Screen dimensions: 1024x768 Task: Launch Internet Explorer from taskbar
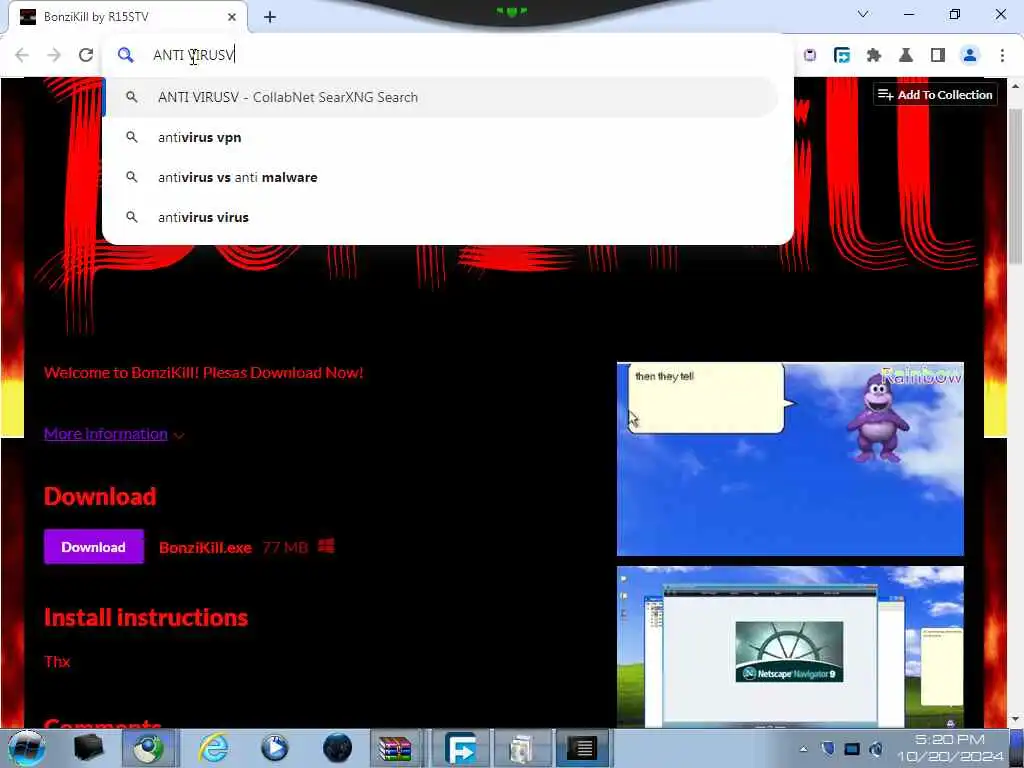[x=214, y=748]
